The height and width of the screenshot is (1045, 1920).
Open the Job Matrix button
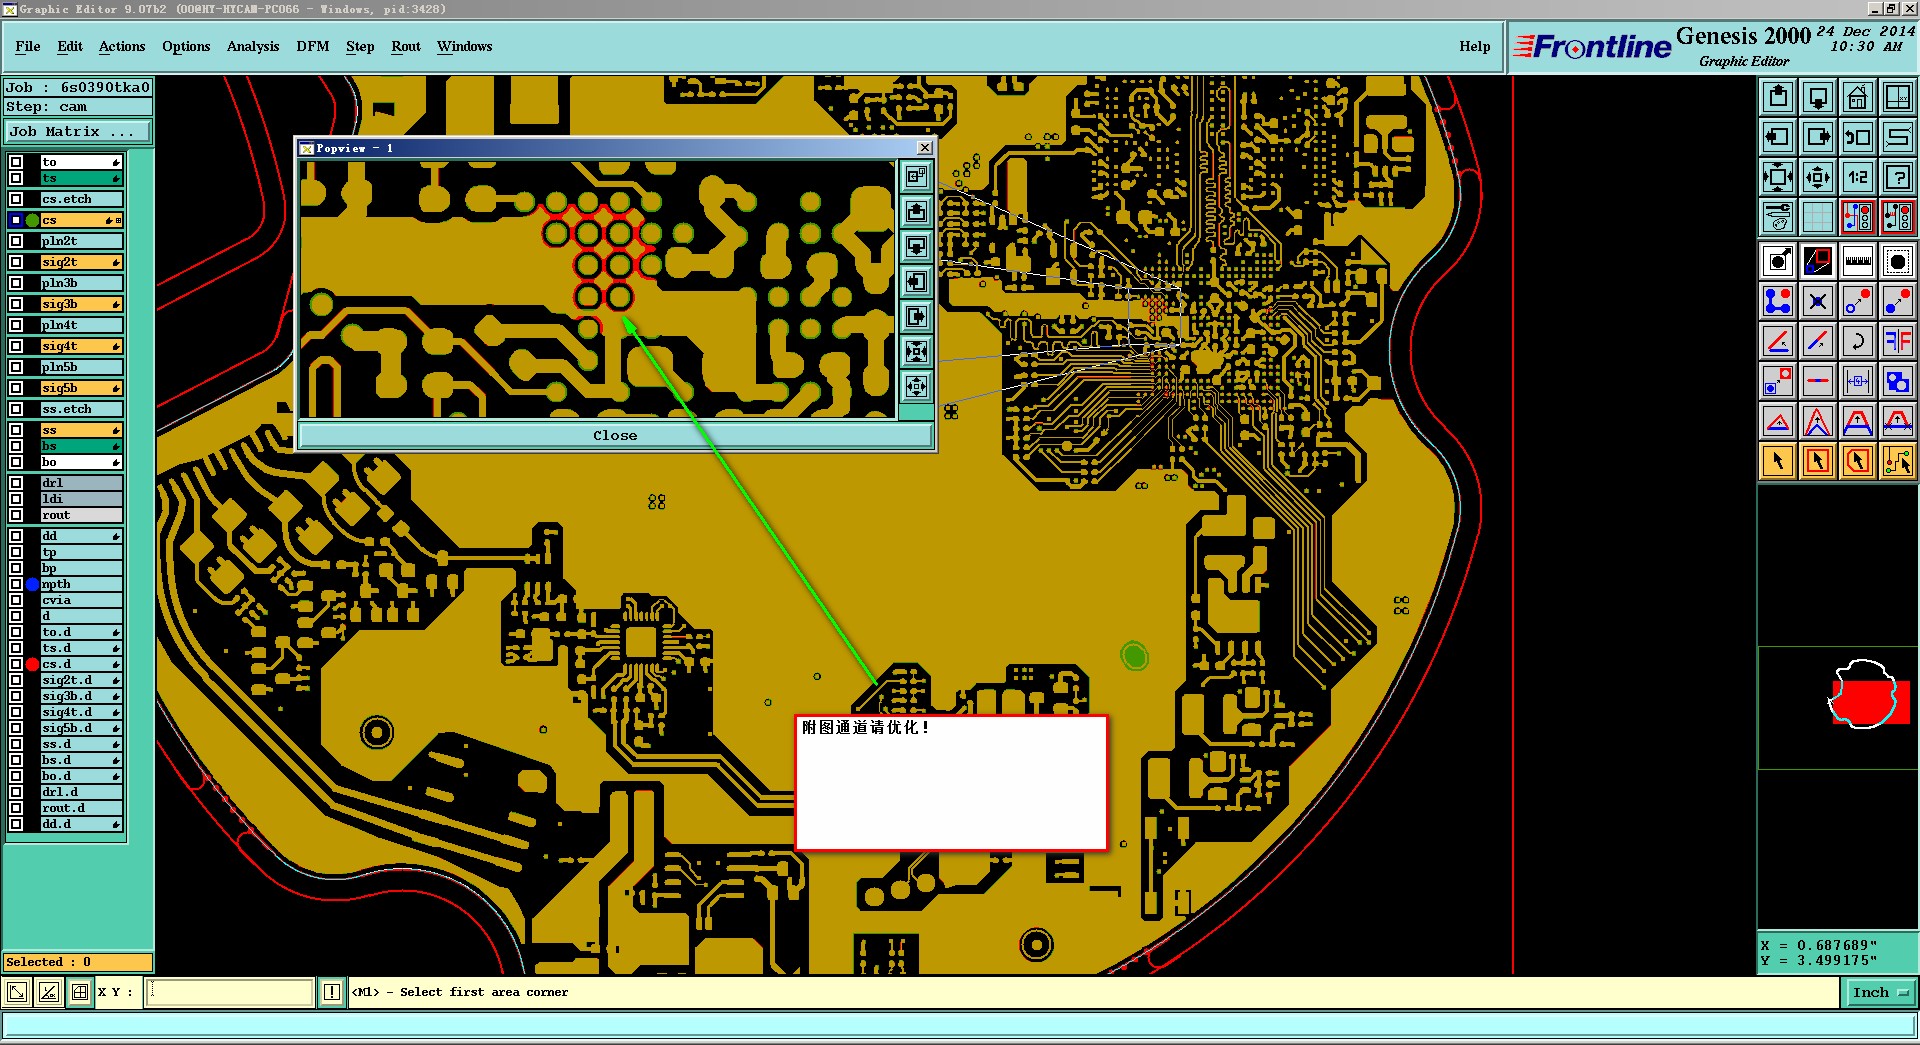pyautogui.click(x=78, y=132)
